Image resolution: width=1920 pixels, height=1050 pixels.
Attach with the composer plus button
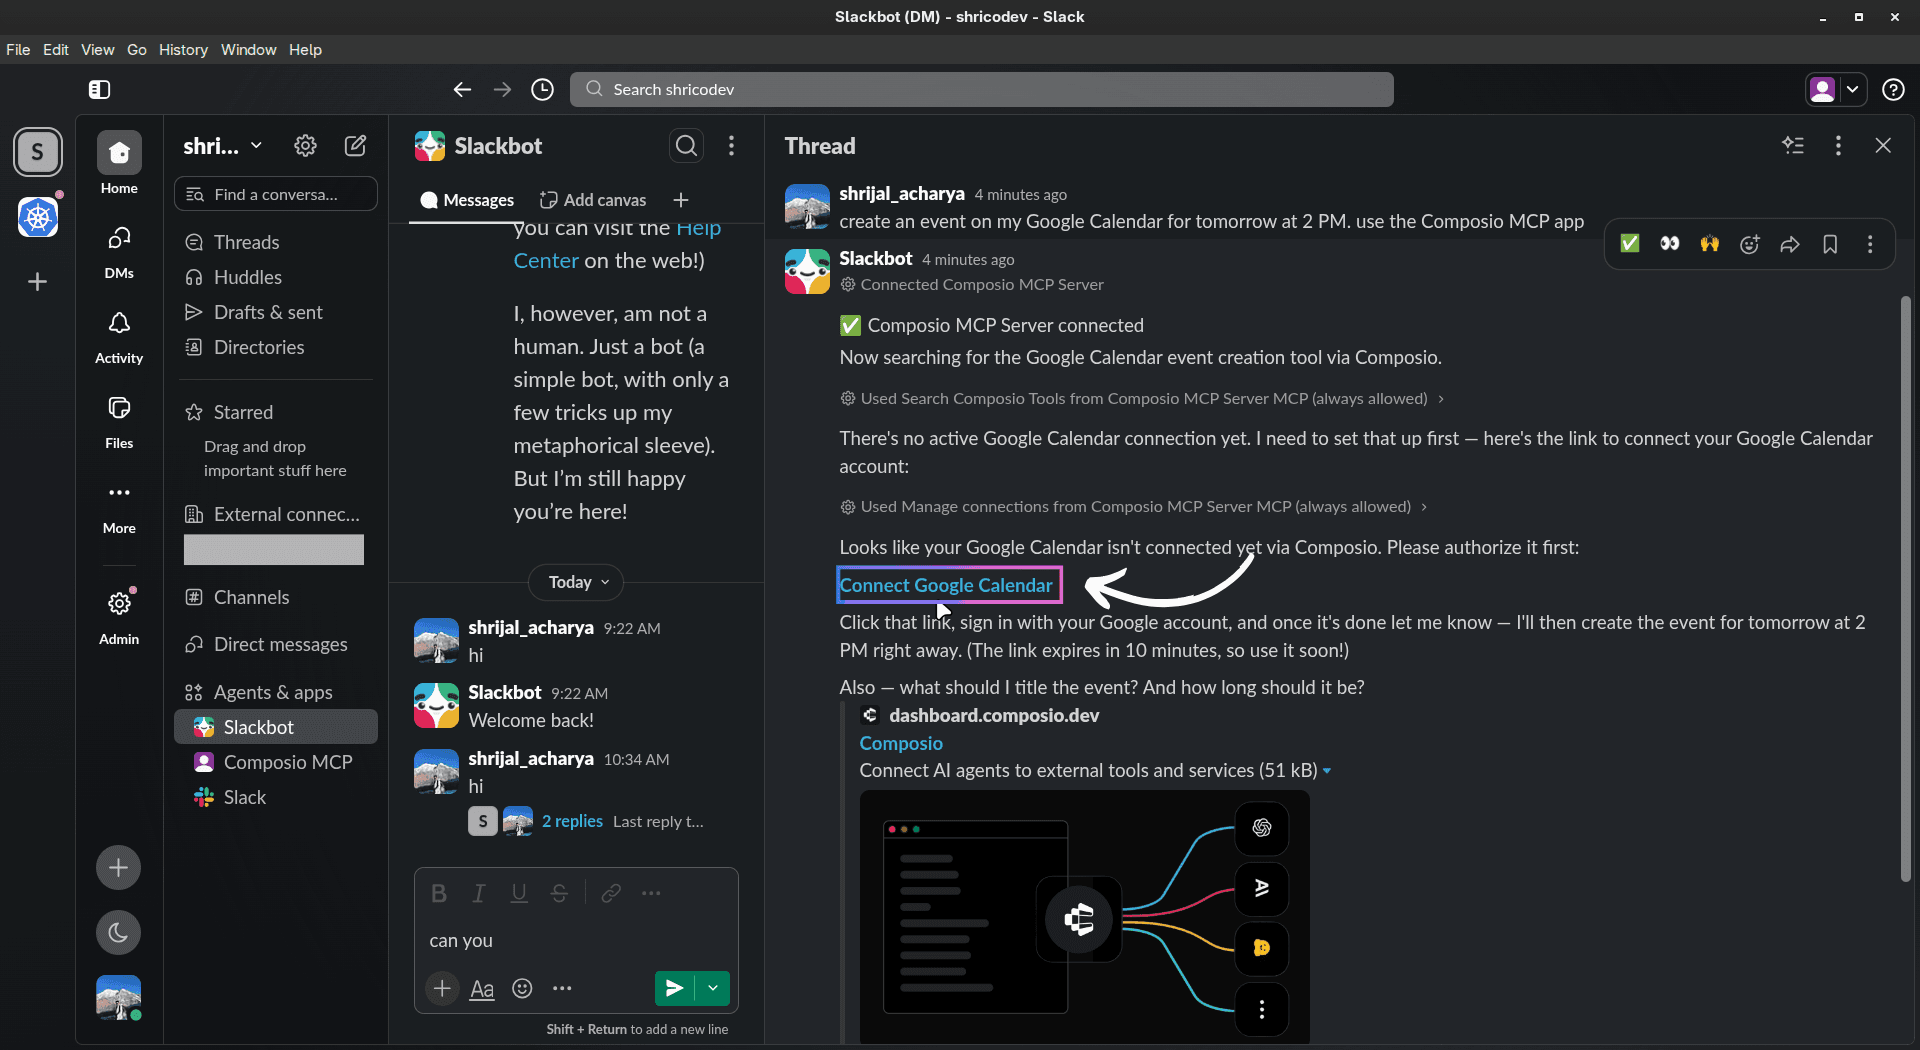442,989
